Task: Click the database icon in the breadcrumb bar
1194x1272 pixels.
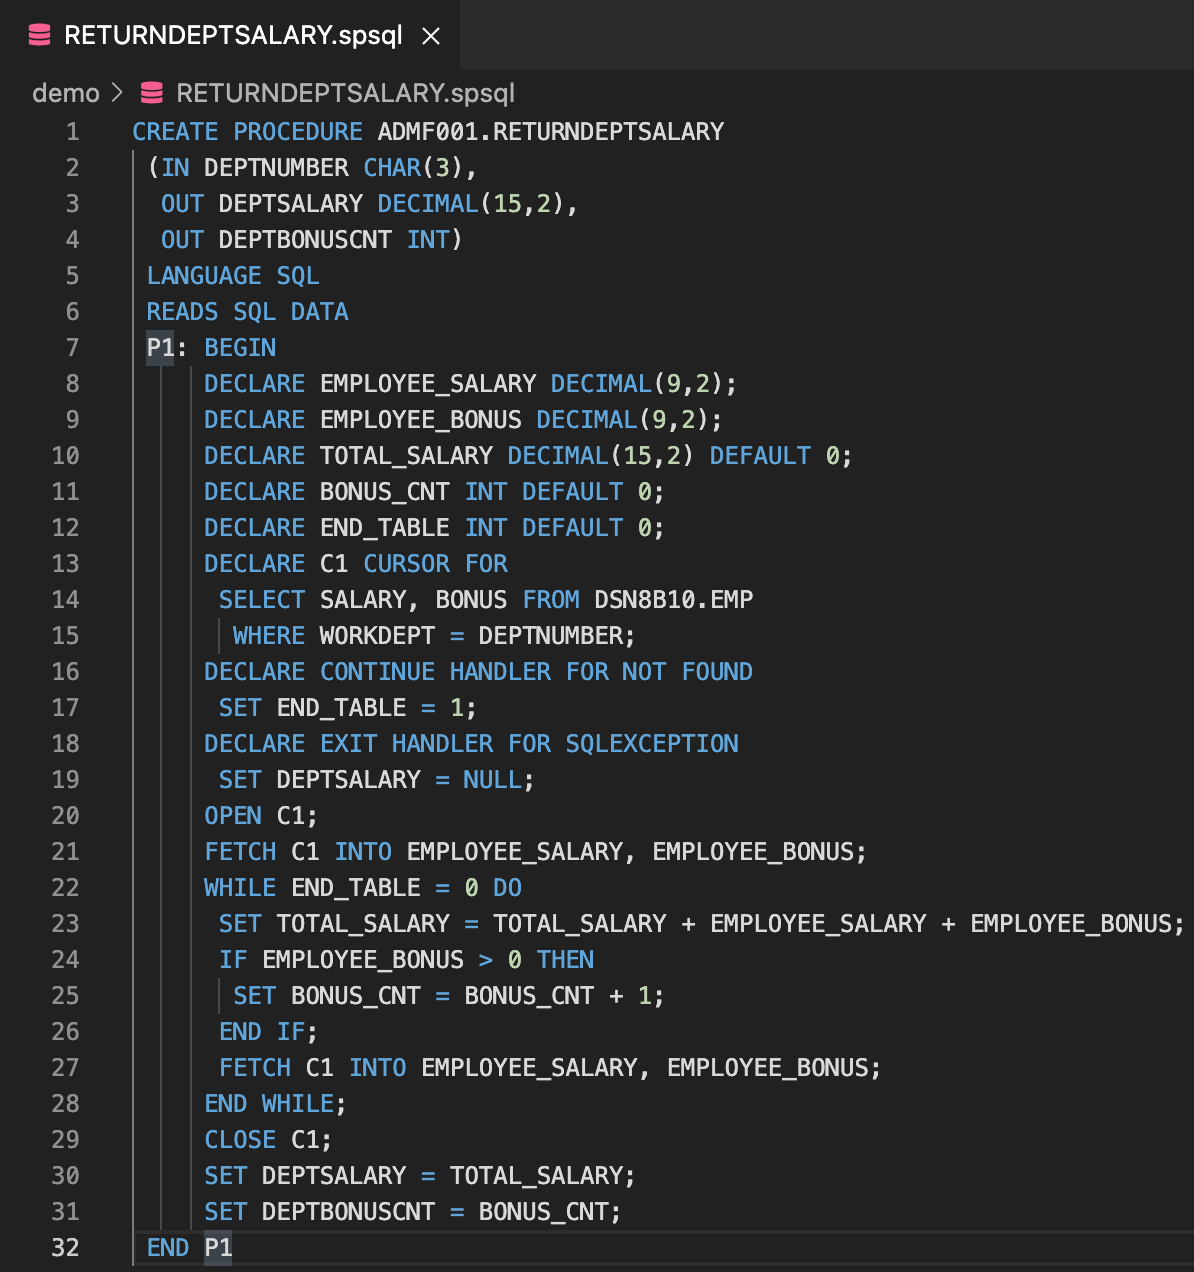Action: pyautogui.click(x=150, y=93)
